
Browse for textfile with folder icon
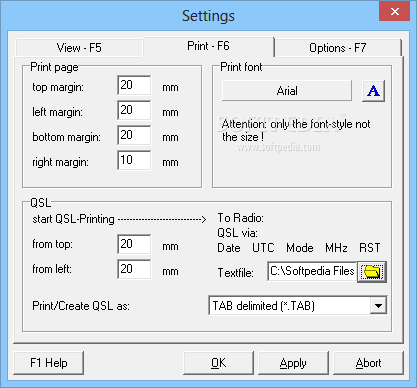click(372, 272)
